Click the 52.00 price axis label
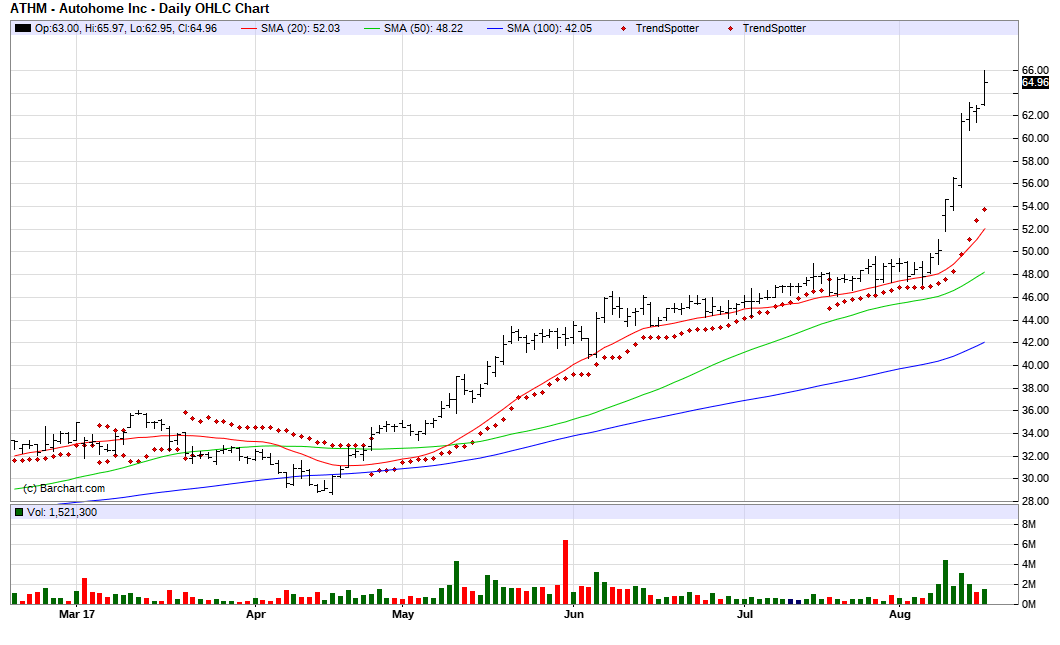The image size is (1060, 645). click(1035, 229)
